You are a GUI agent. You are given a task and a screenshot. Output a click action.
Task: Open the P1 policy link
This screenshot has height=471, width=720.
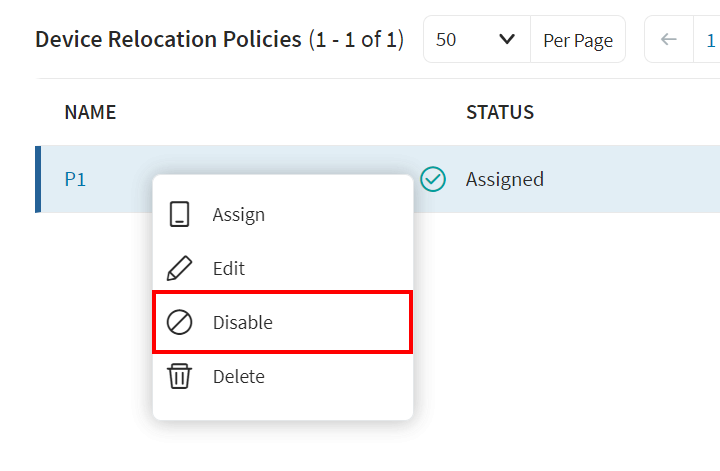tap(75, 179)
